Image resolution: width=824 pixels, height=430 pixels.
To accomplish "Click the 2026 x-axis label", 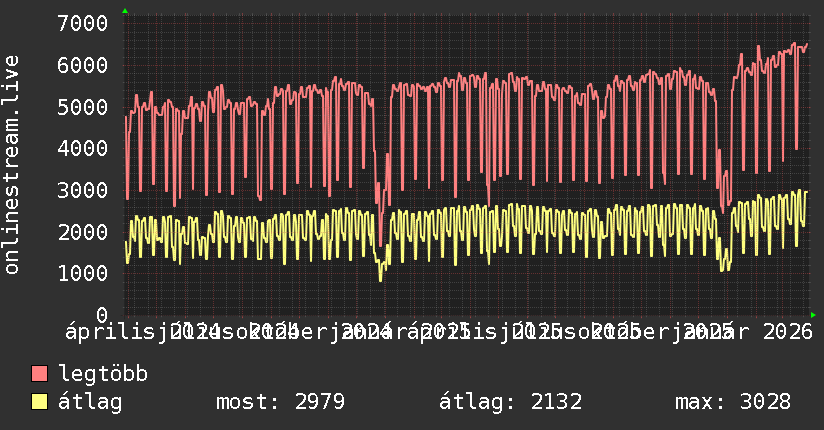I will click(787, 332).
